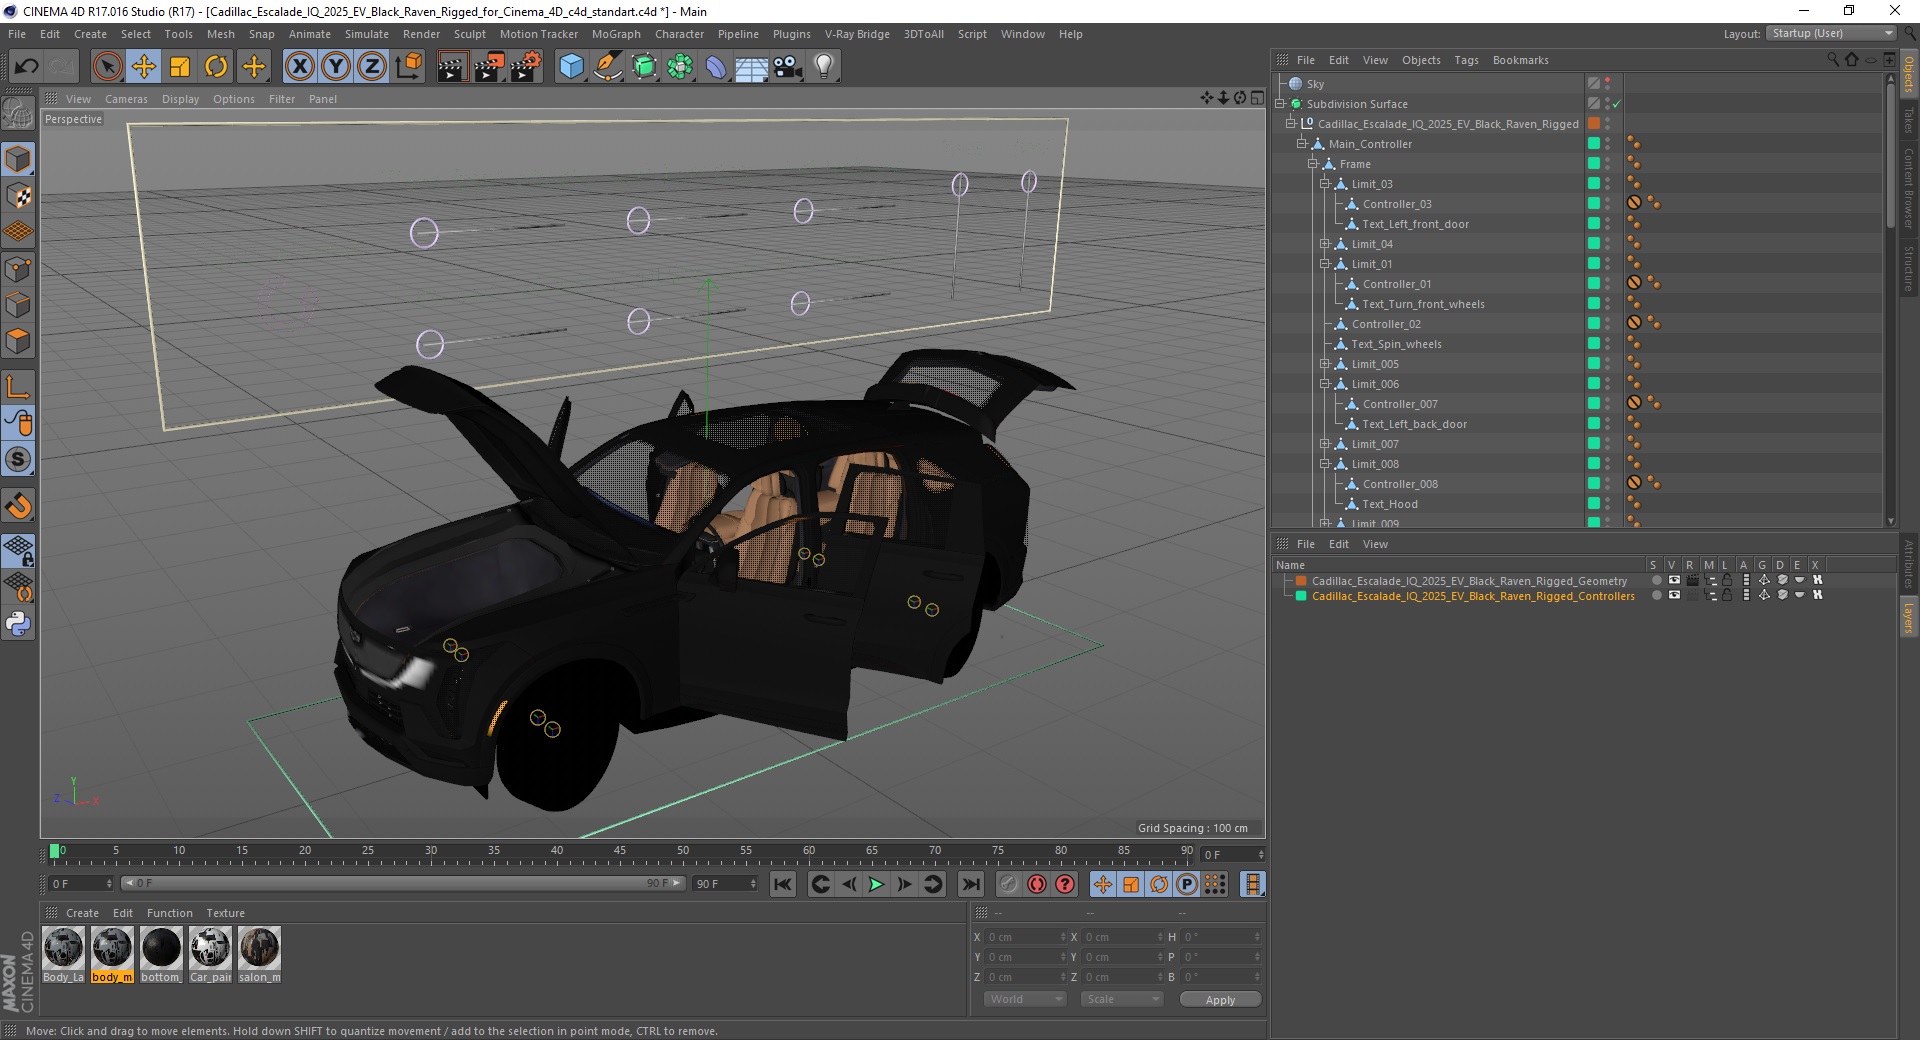Click Controller_03 protection tag

pos(1634,203)
